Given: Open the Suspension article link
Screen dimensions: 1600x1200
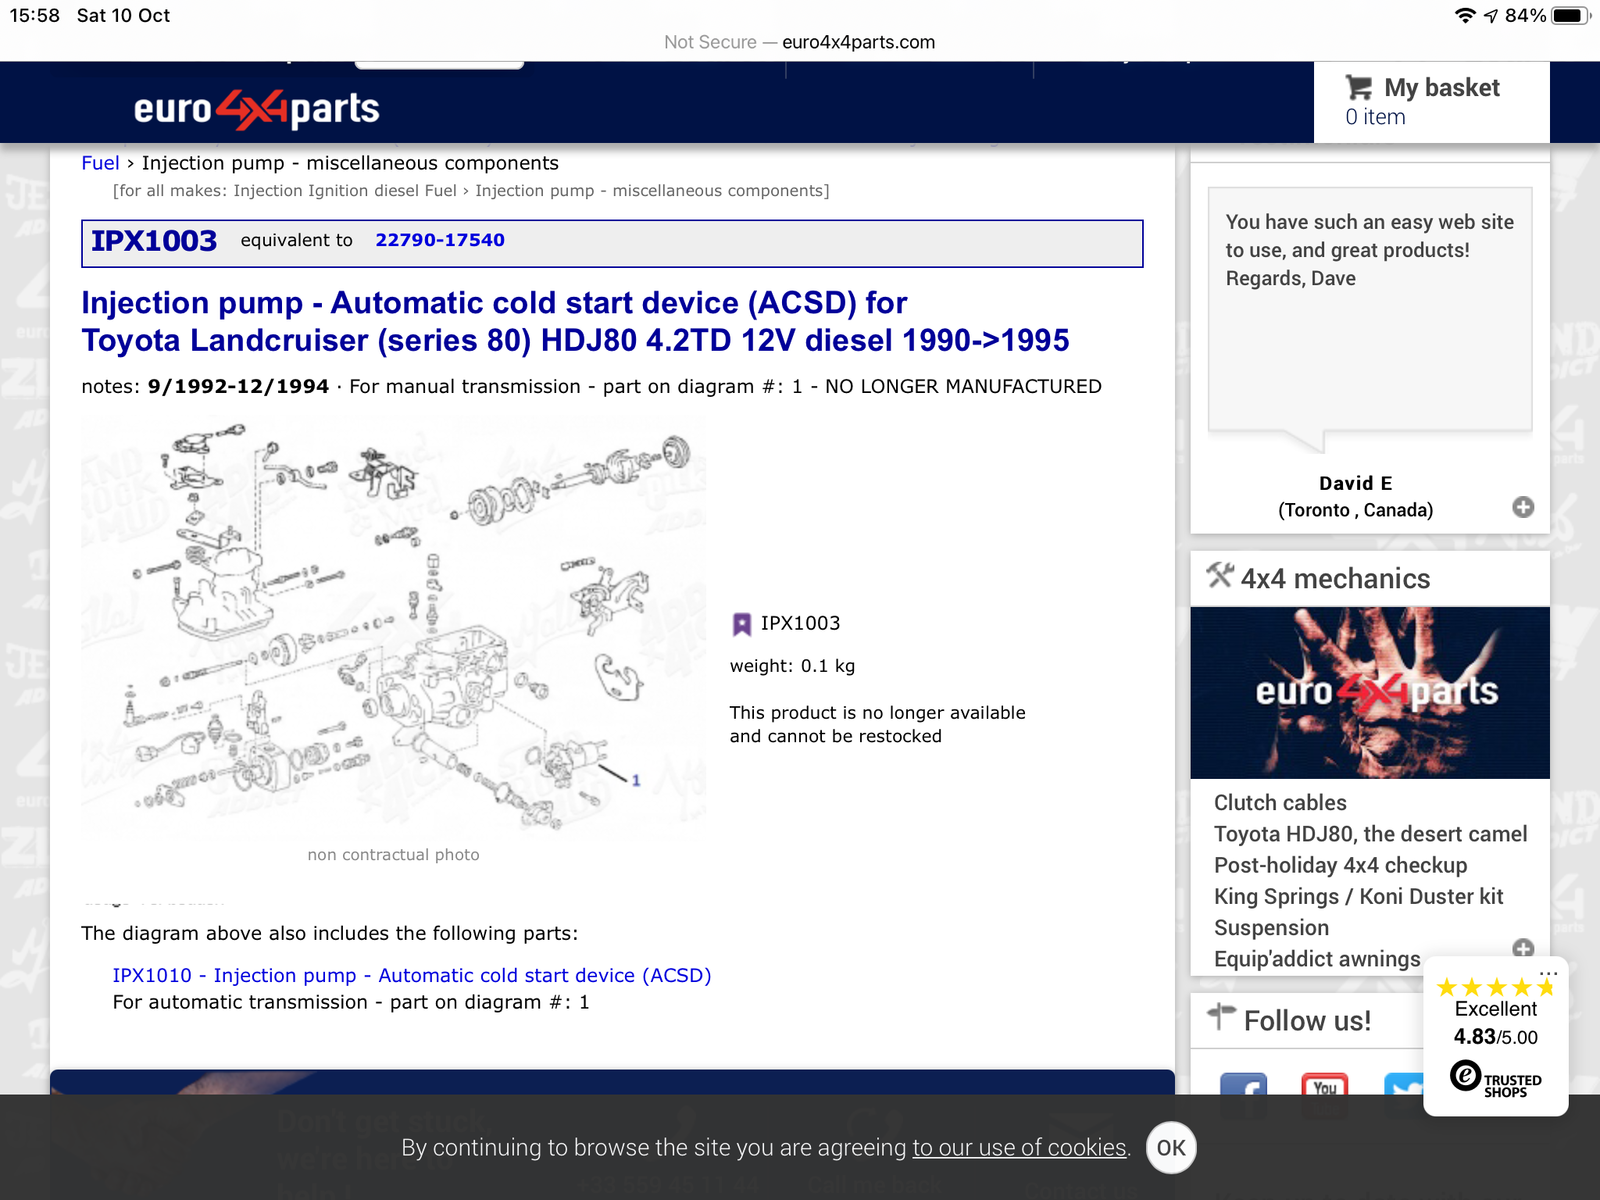Looking at the screenshot, I should [1271, 928].
